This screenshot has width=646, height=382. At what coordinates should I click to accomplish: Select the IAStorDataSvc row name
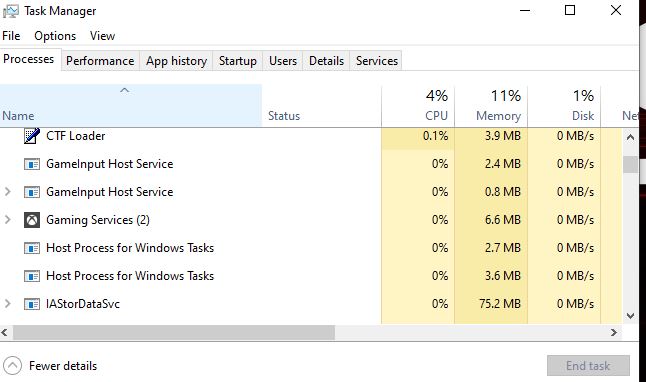tap(83, 304)
